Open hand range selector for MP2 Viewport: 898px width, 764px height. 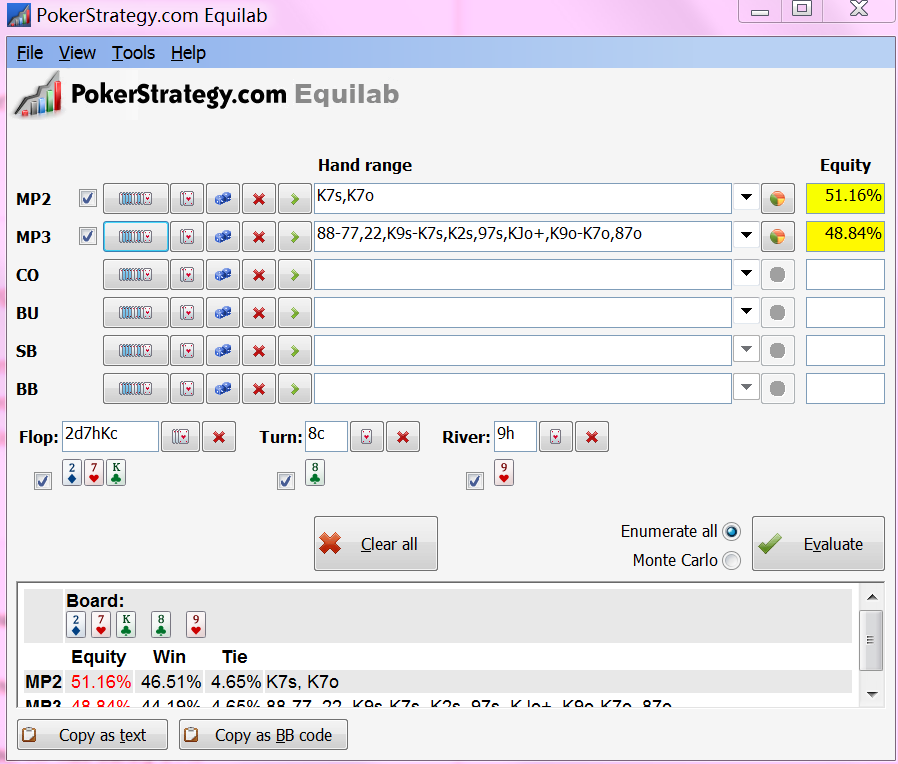pos(136,199)
